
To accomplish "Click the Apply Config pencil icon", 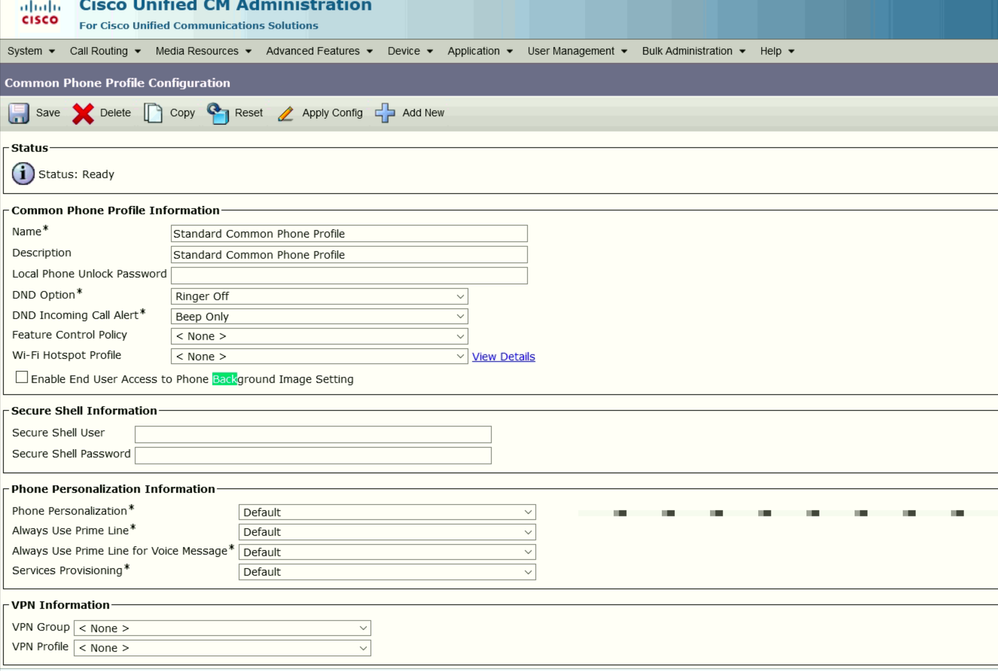I will [285, 113].
